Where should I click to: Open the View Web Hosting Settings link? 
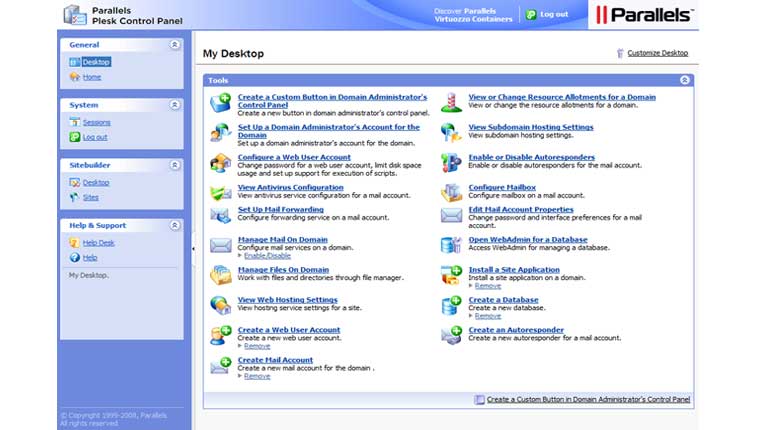288,300
